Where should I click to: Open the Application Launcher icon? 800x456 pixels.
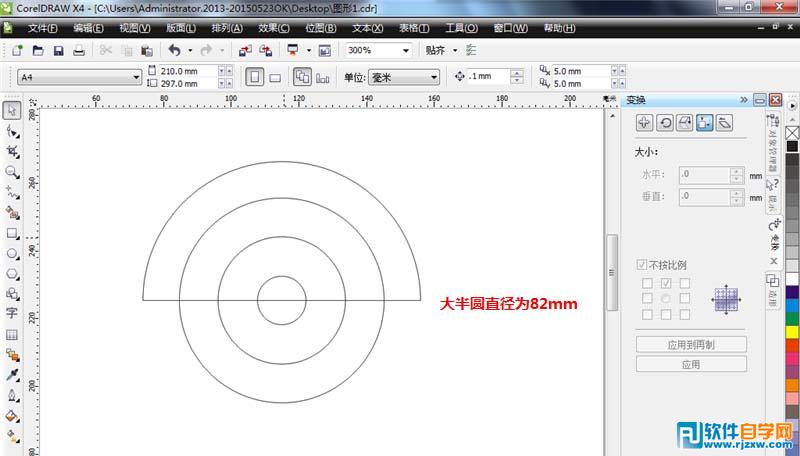coord(293,50)
